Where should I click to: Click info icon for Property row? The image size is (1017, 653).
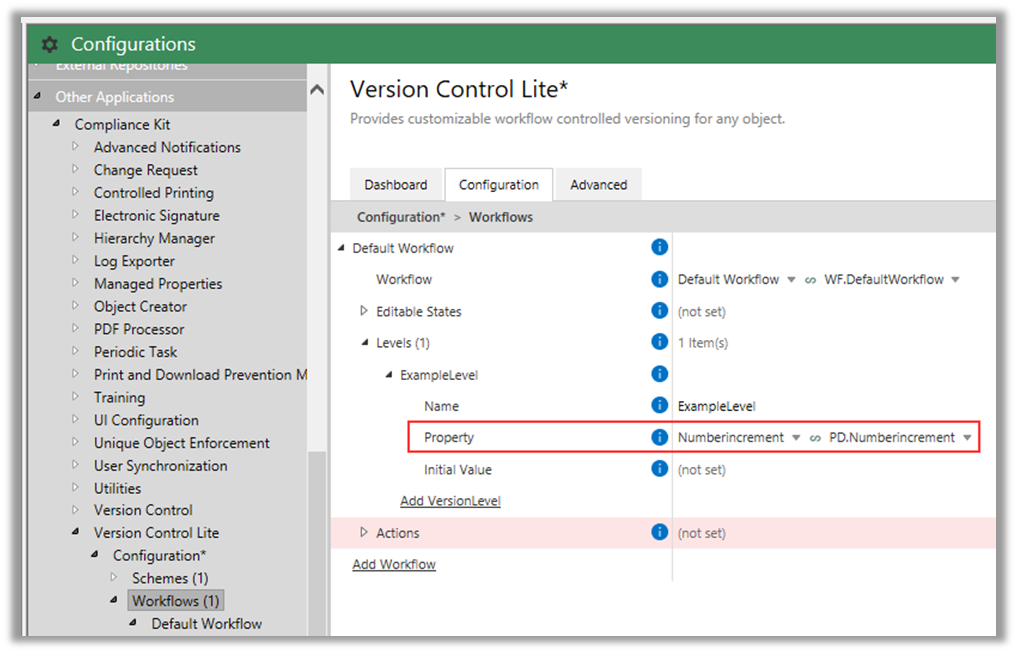point(659,437)
